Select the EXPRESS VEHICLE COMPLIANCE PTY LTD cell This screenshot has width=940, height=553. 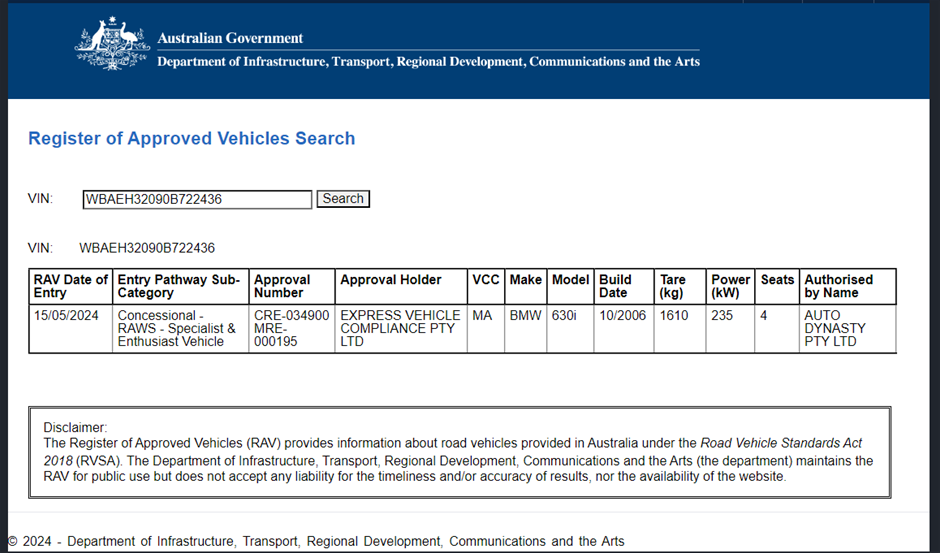400,328
